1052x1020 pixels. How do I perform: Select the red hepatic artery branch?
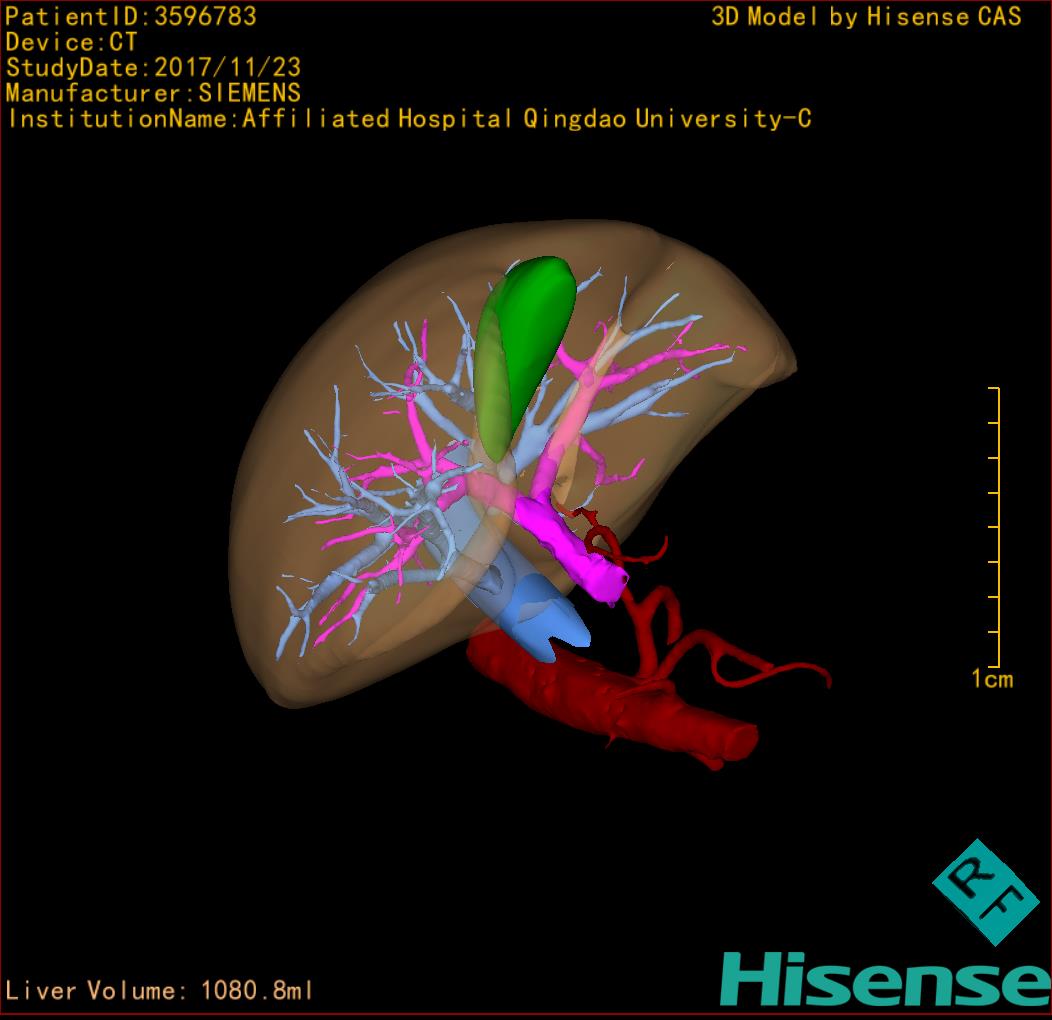[x=655, y=620]
